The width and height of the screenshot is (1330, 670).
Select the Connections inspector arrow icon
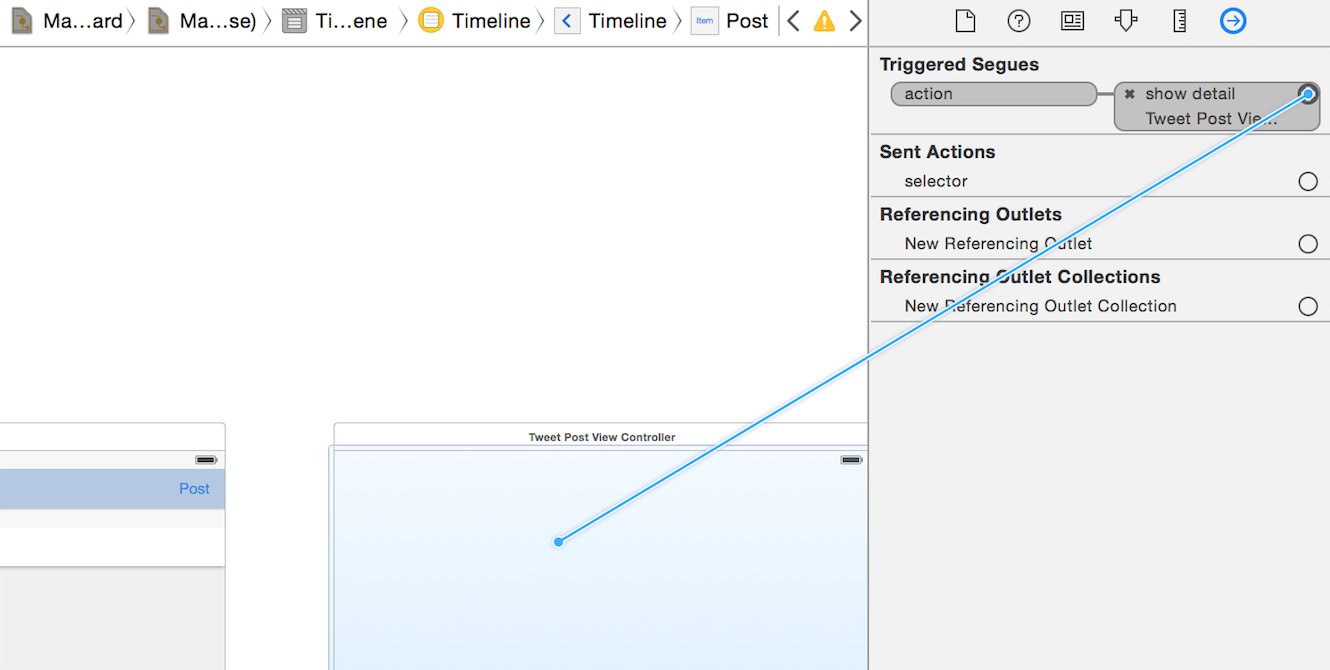[x=1233, y=20]
